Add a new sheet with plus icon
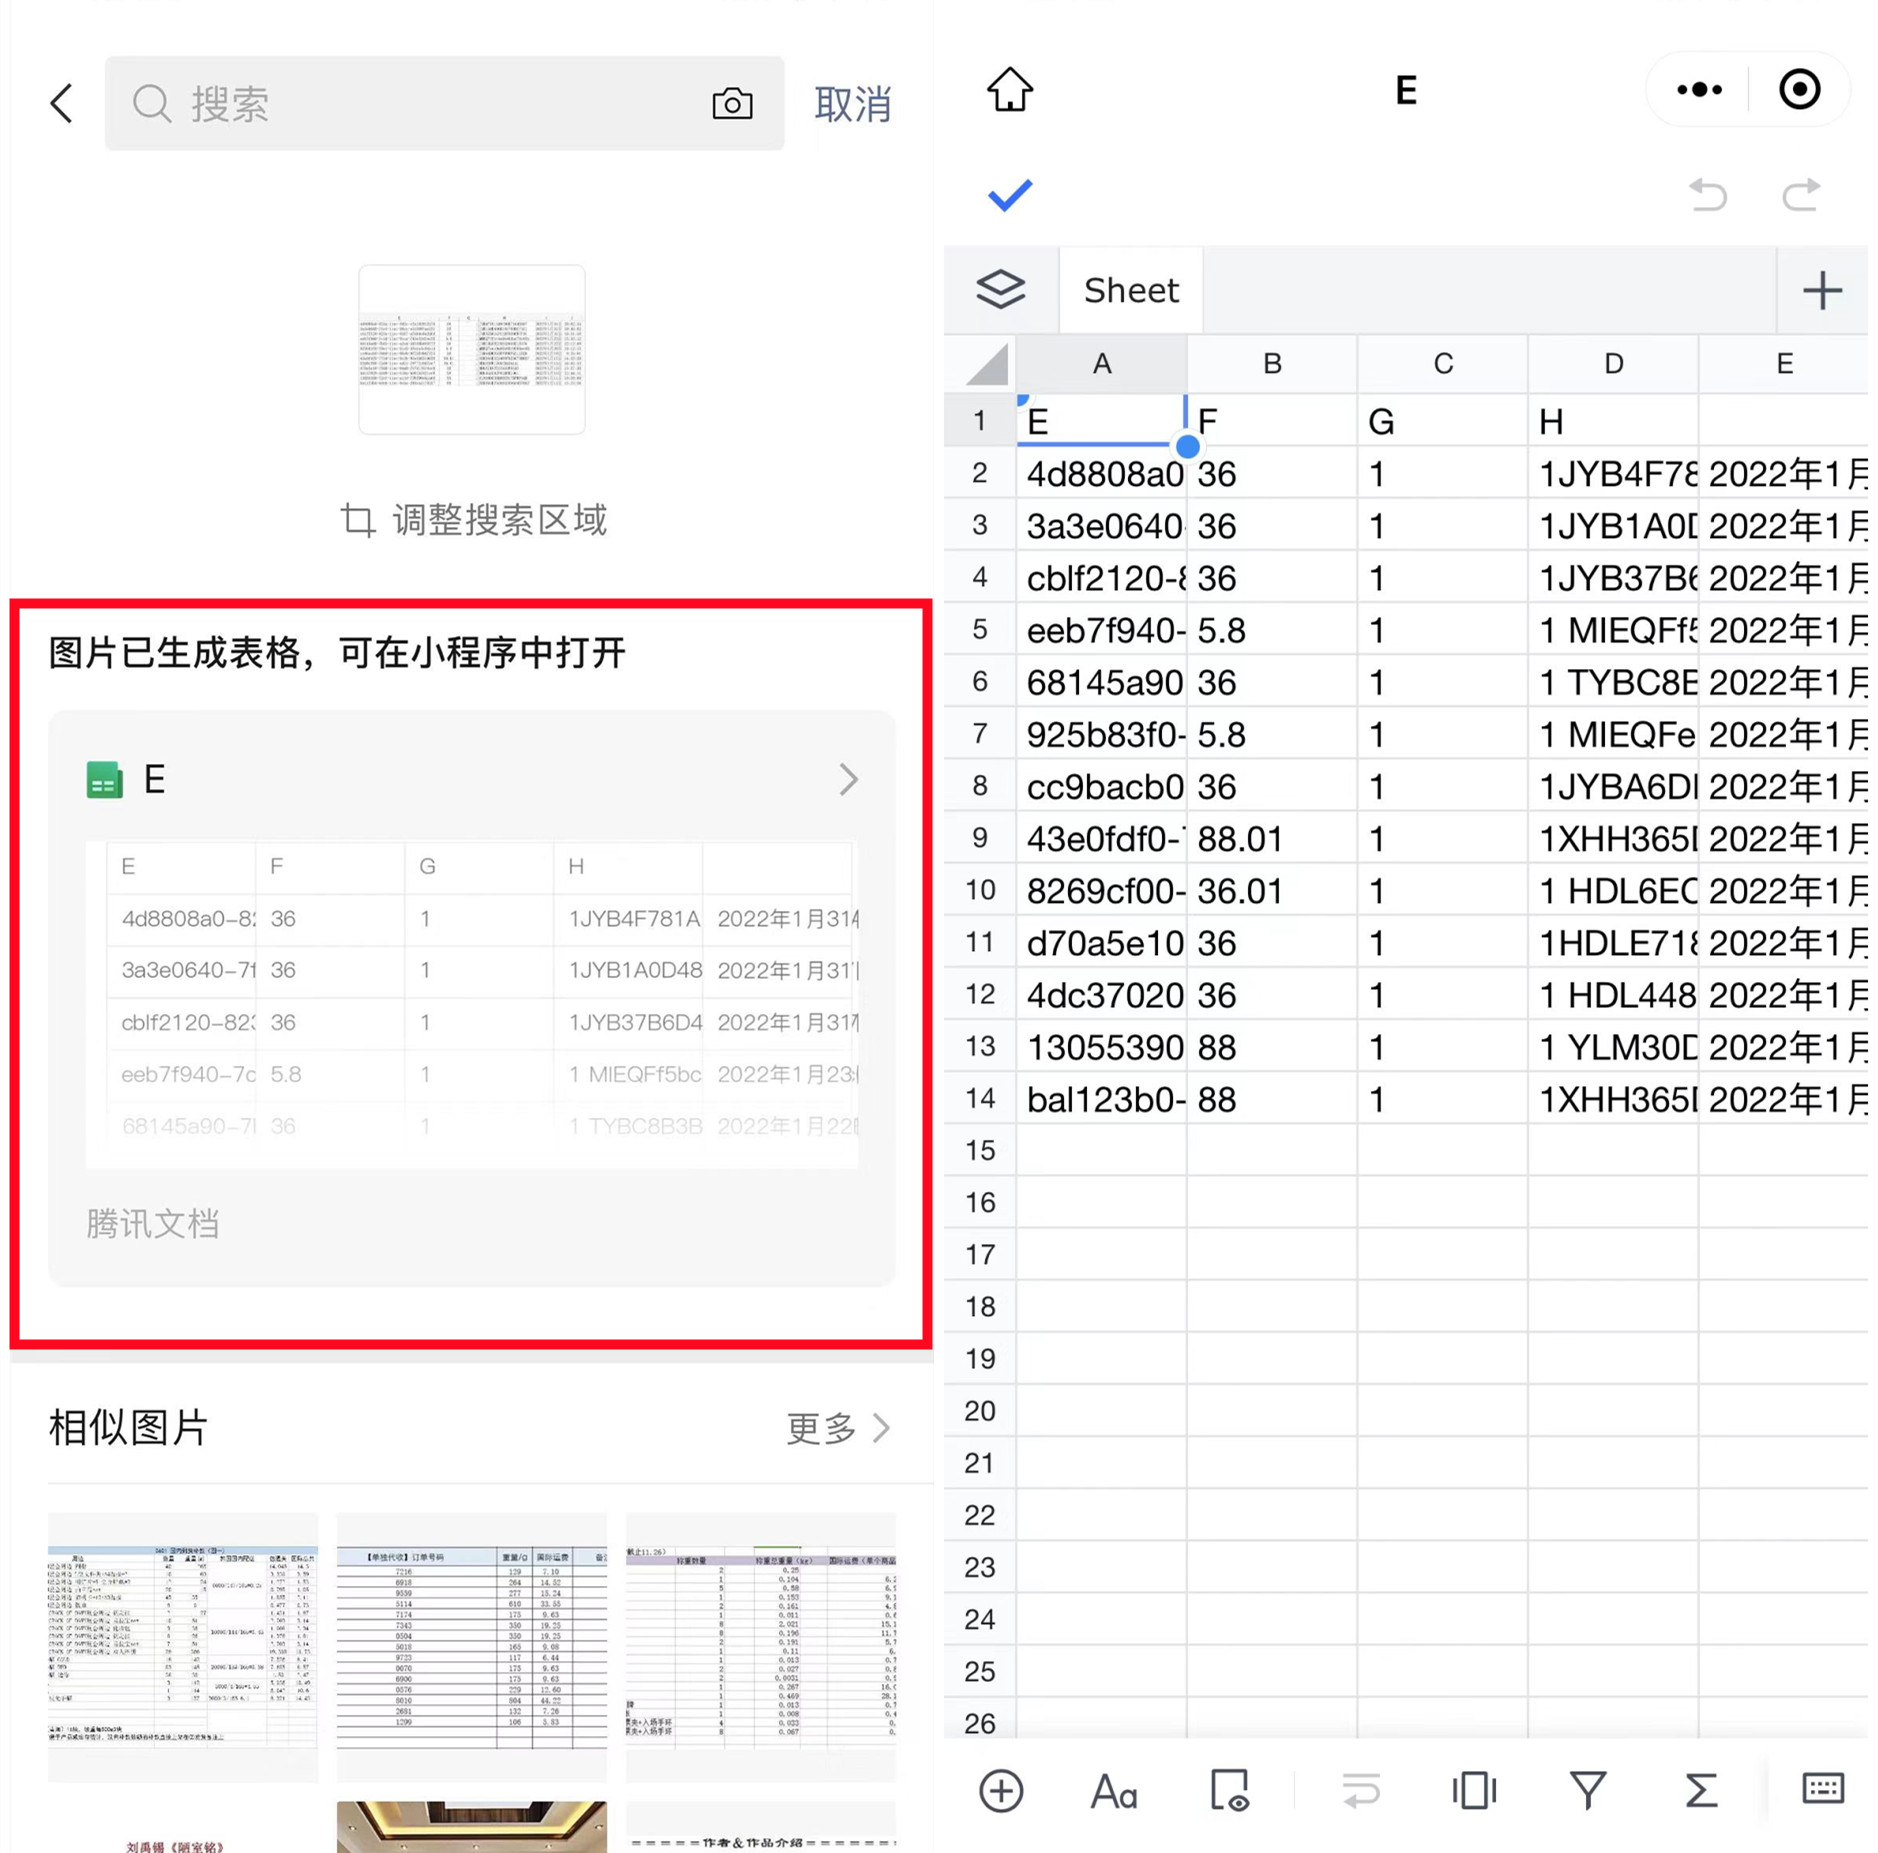 (x=1822, y=290)
